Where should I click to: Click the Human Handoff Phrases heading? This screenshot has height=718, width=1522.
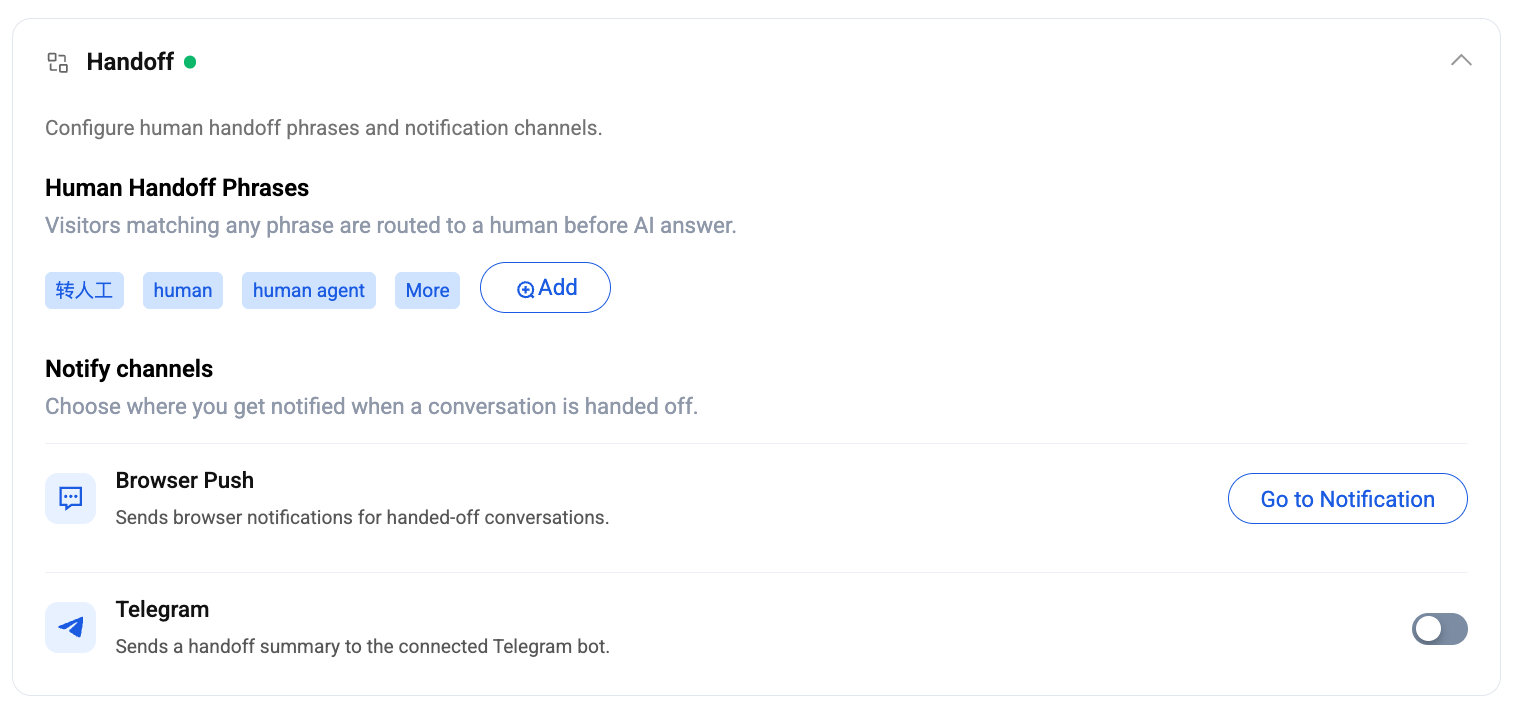tap(177, 188)
